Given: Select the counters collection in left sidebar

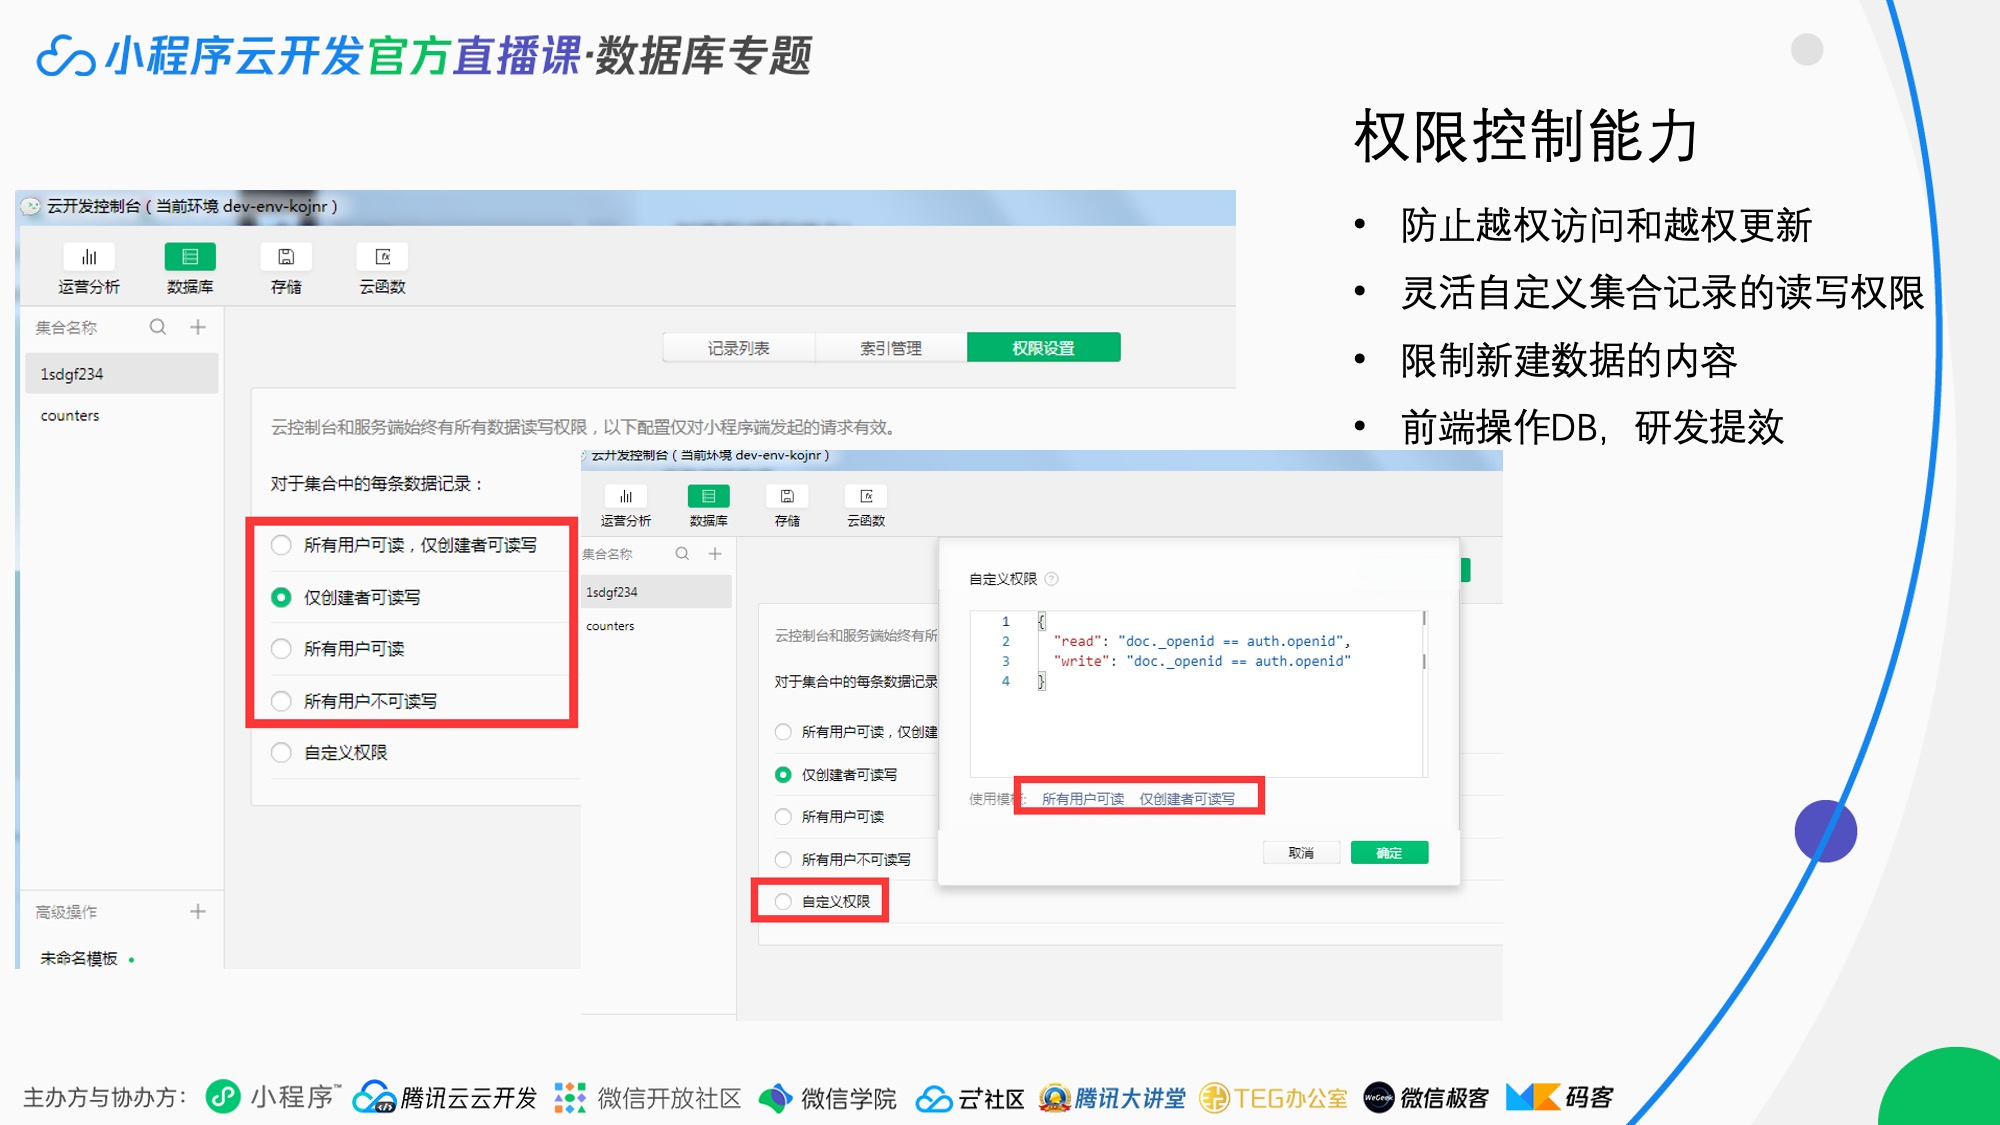Looking at the screenshot, I should tap(70, 416).
